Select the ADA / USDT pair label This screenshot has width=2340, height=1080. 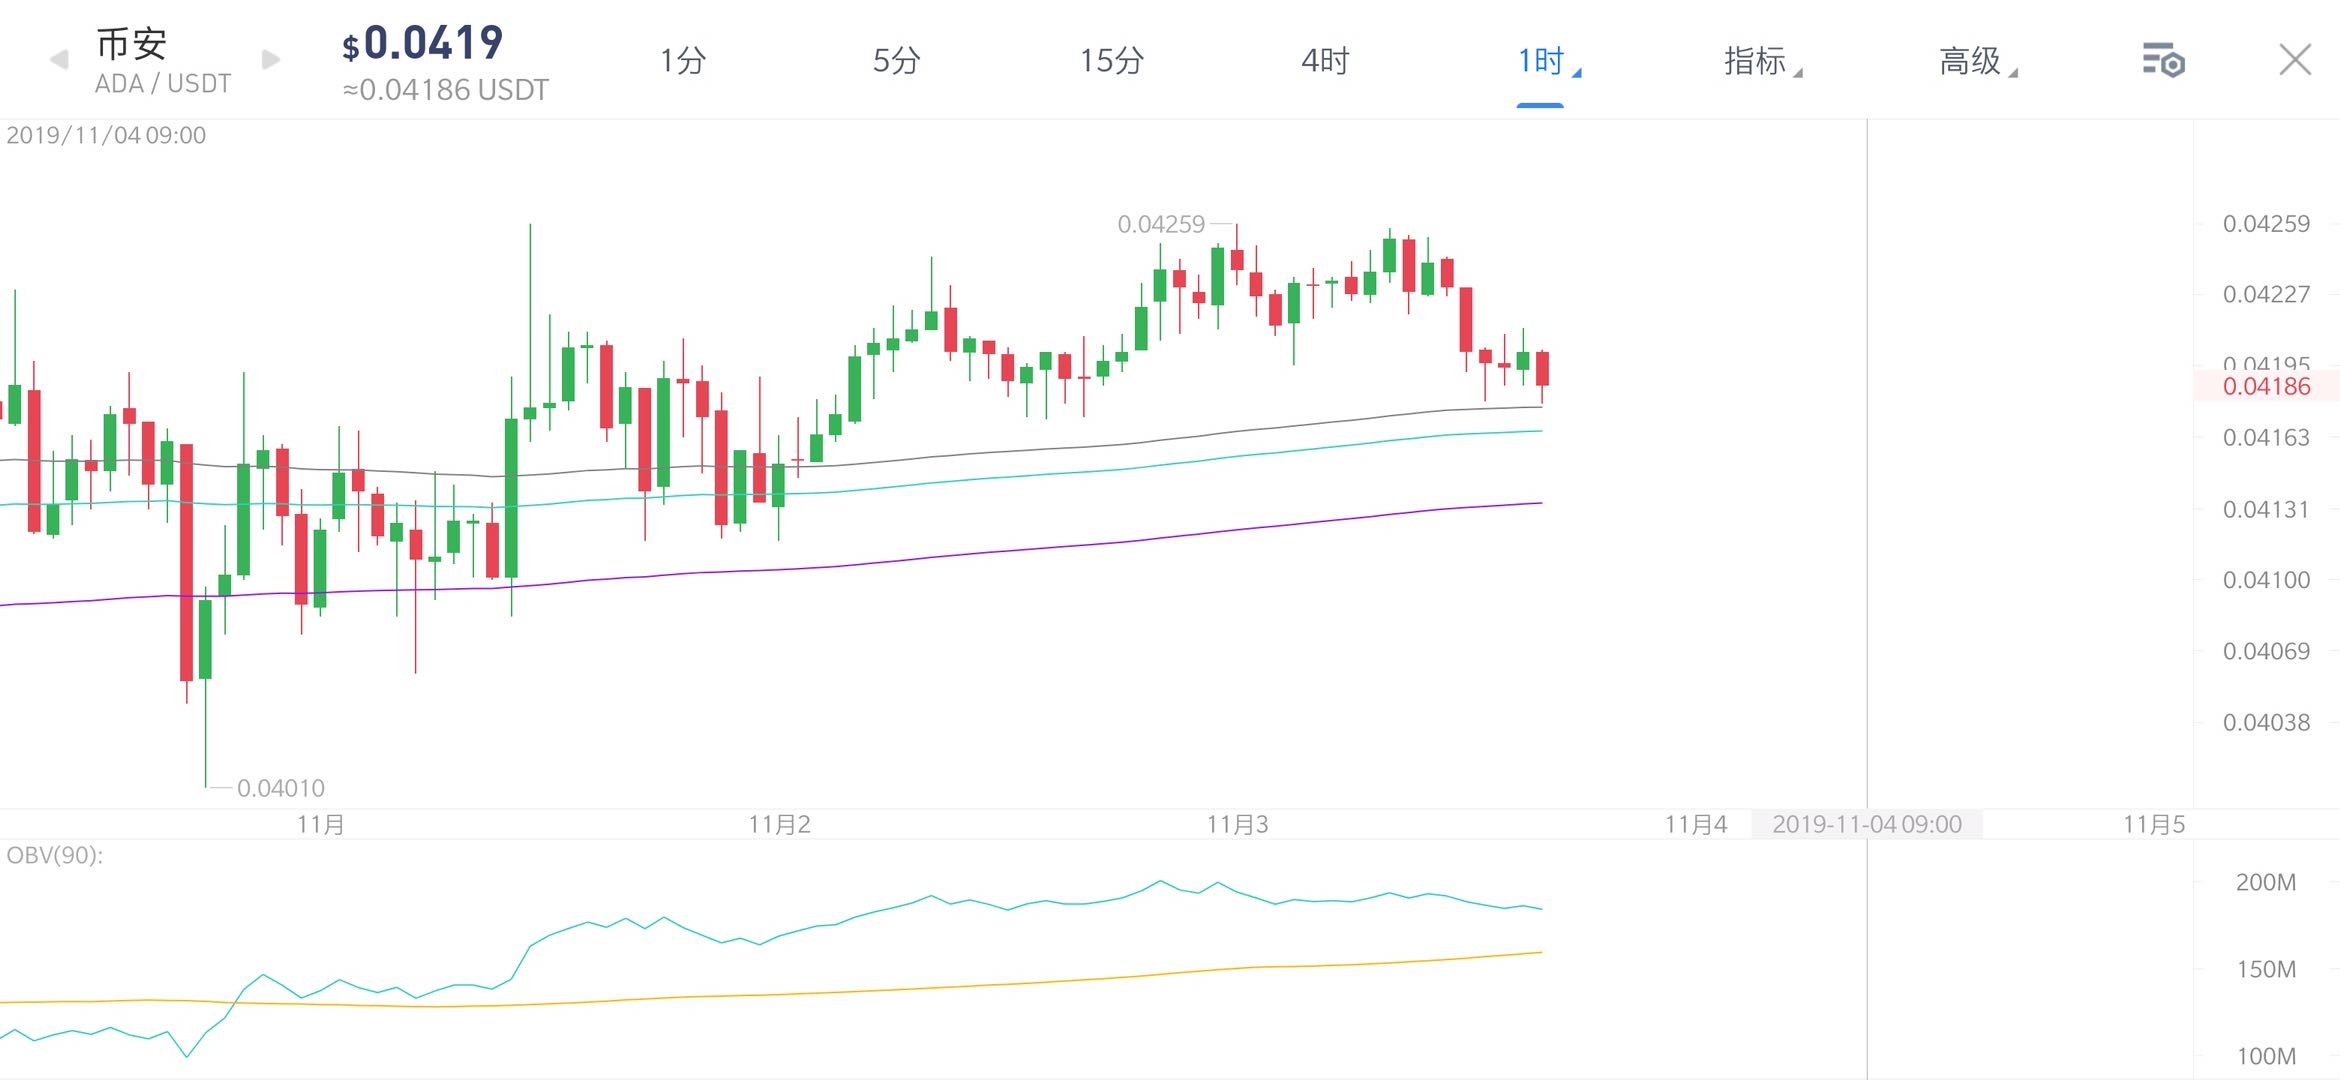point(163,84)
